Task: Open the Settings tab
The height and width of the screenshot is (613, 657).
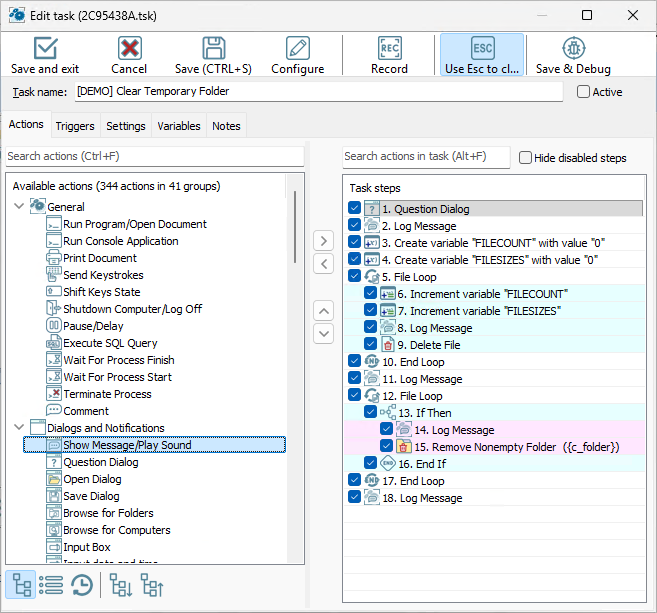Action: pos(126,126)
